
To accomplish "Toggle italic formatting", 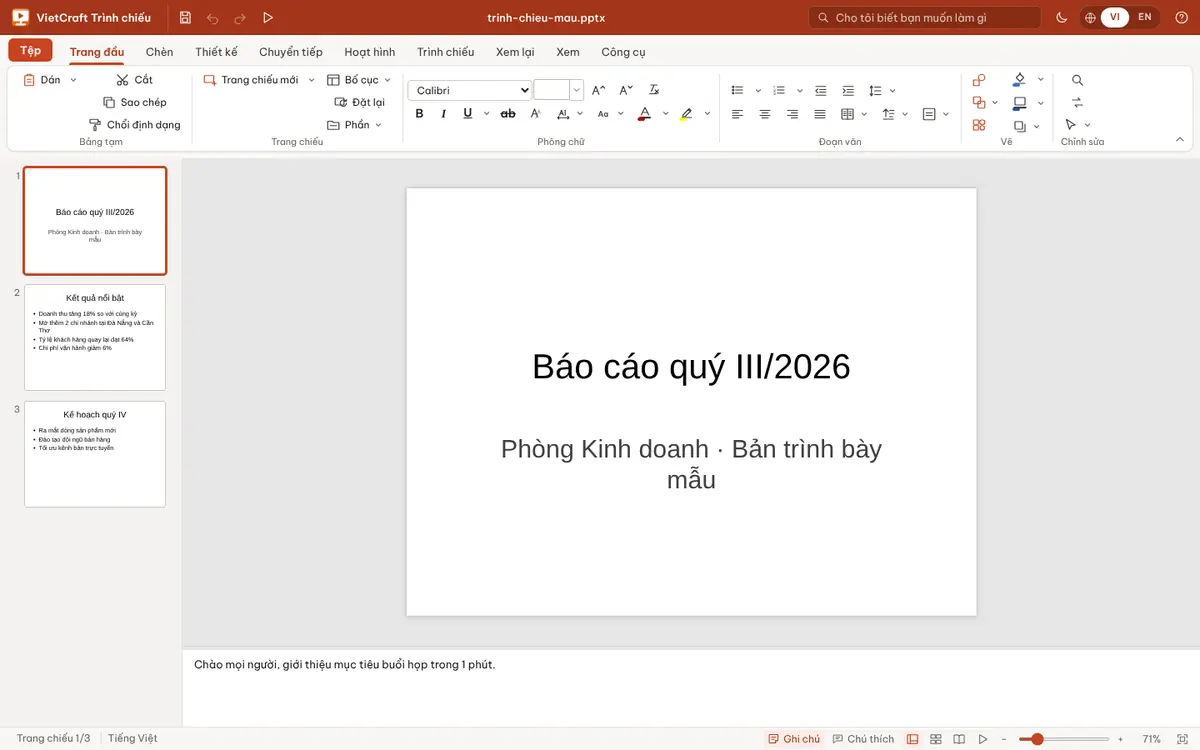I will coord(444,114).
